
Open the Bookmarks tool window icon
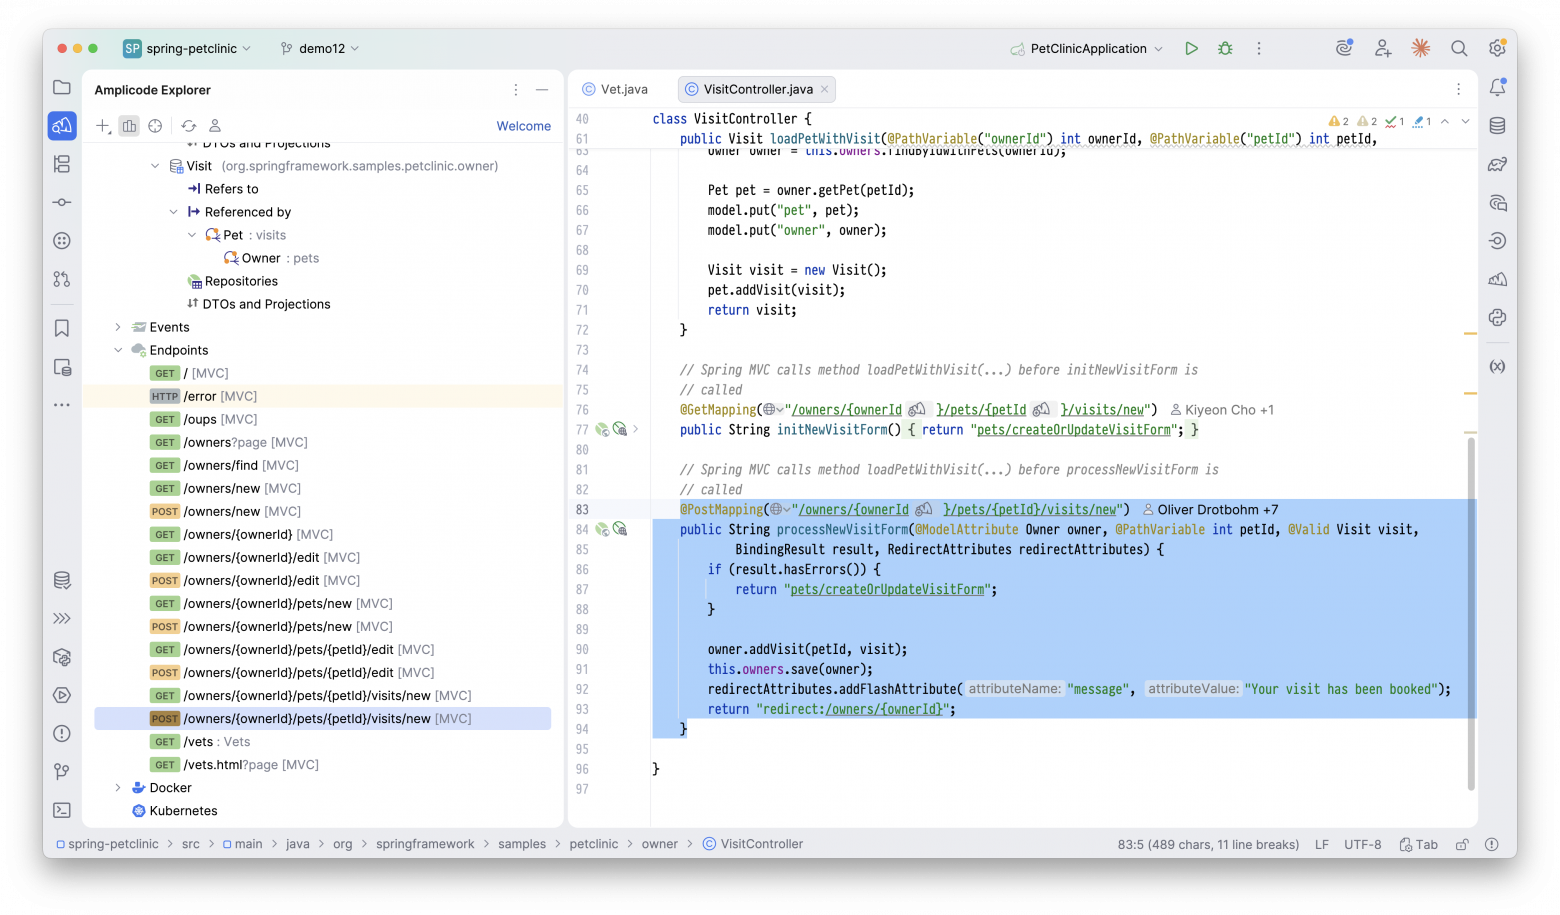62,328
